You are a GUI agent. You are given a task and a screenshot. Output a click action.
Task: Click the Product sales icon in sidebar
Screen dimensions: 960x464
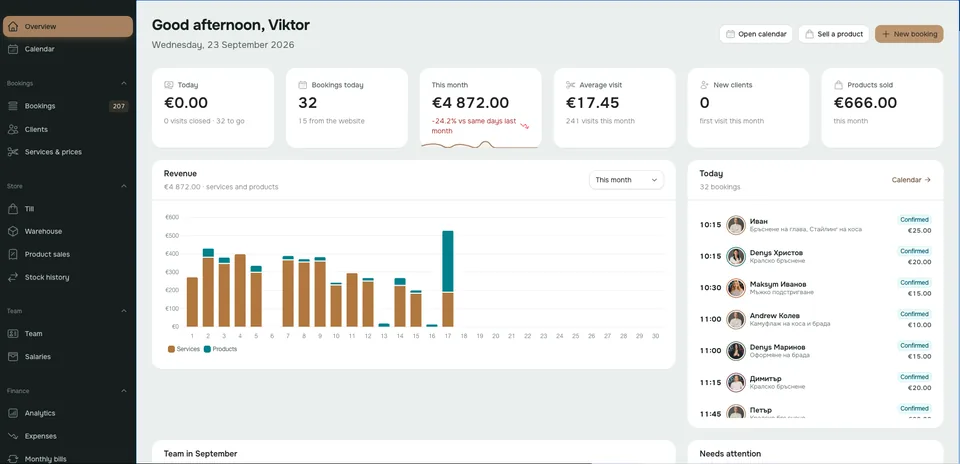(x=13, y=254)
